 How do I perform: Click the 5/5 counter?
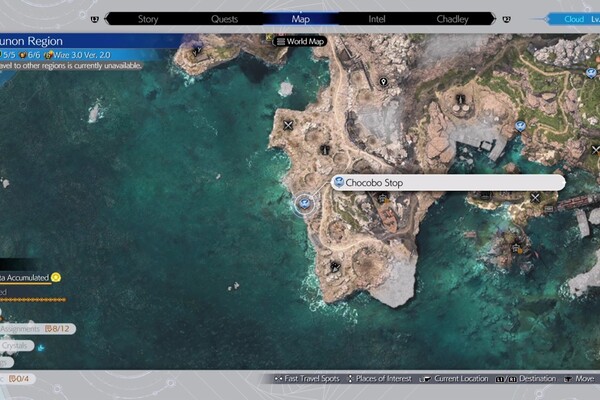8,55
